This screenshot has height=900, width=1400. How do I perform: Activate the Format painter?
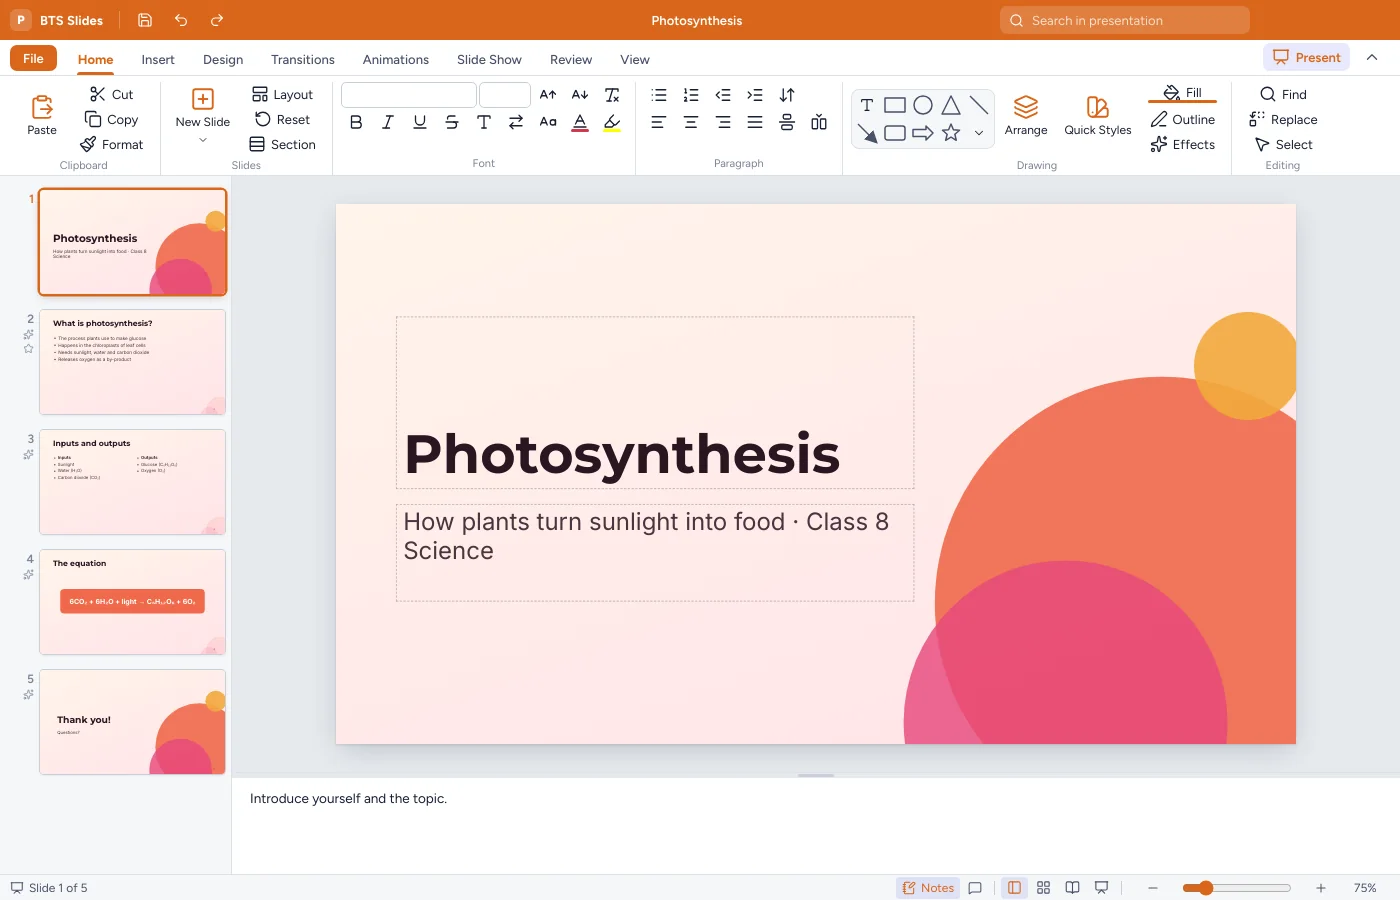pos(112,144)
